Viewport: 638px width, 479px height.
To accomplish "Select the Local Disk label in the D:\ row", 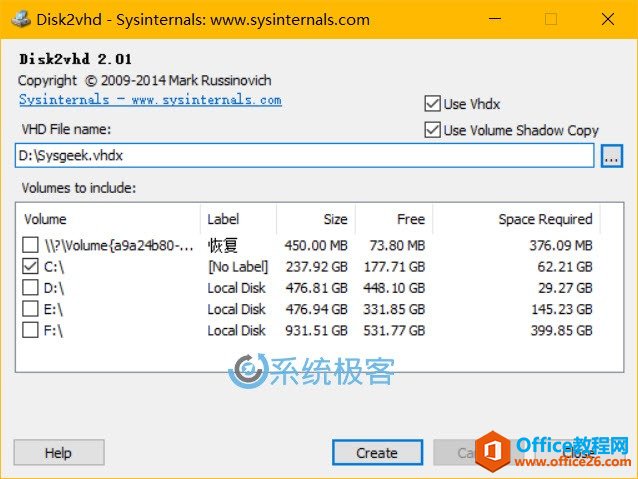I will point(236,288).
